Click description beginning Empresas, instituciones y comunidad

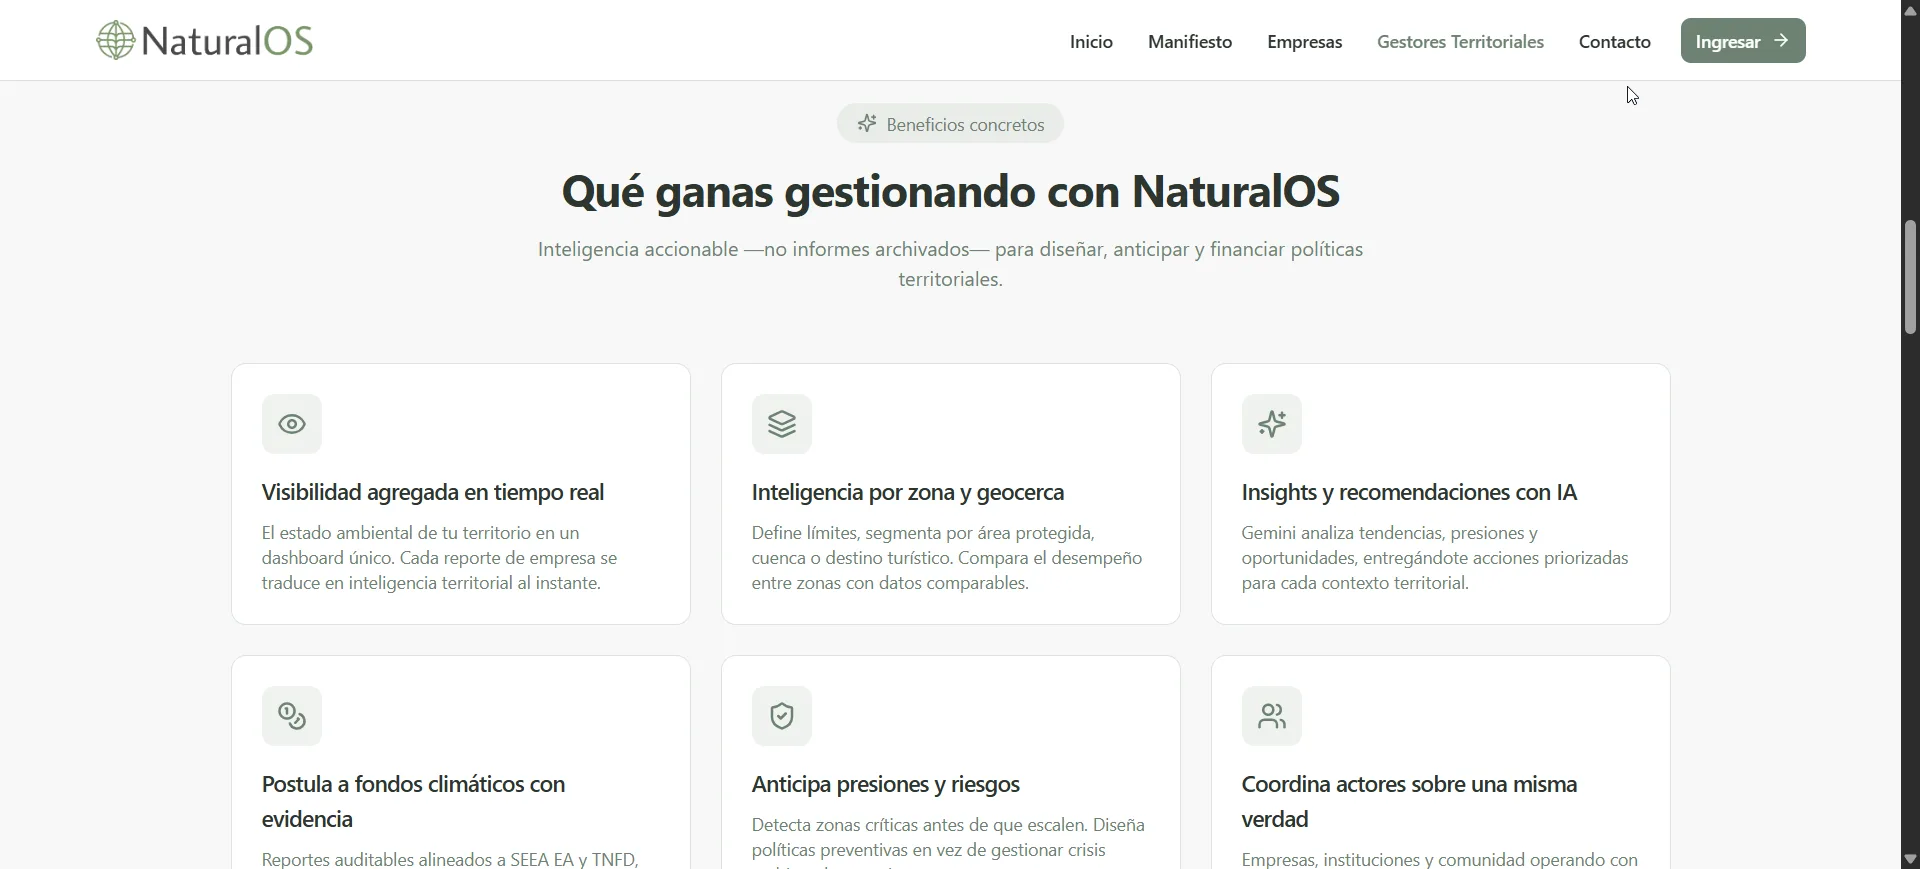[1440, 859]
